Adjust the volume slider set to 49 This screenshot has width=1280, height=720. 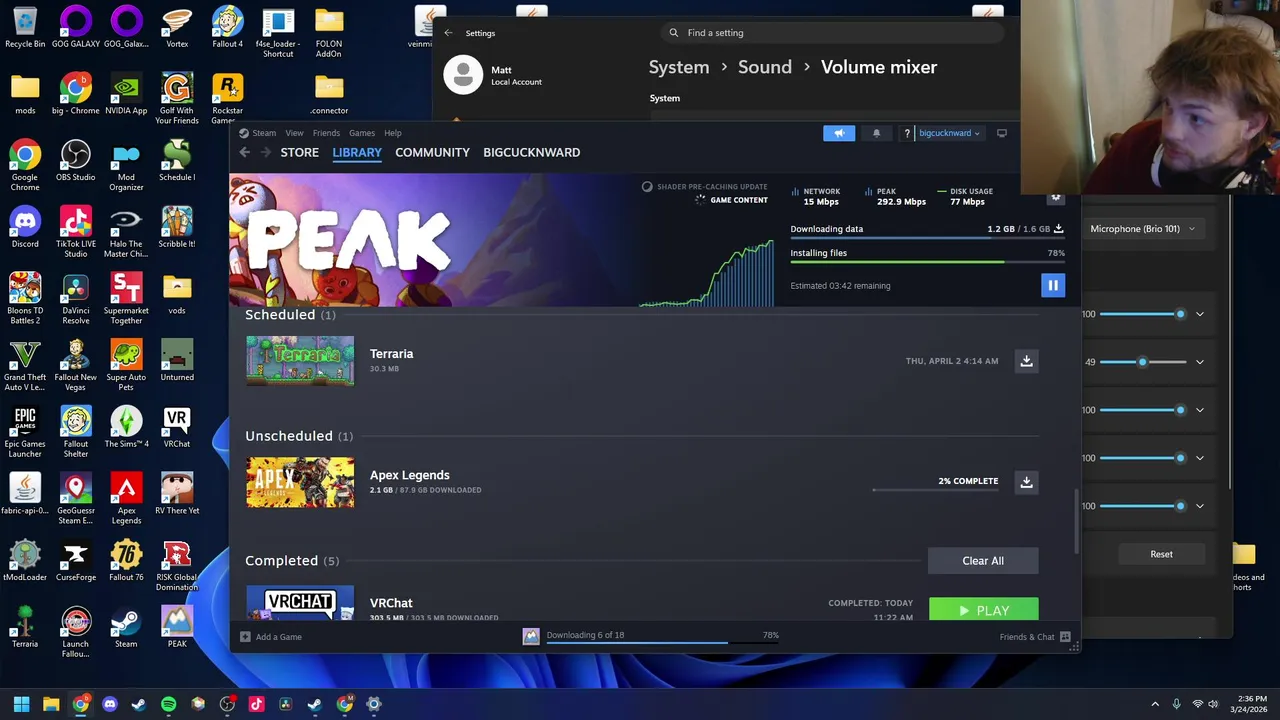click(x=1143, y=362)
